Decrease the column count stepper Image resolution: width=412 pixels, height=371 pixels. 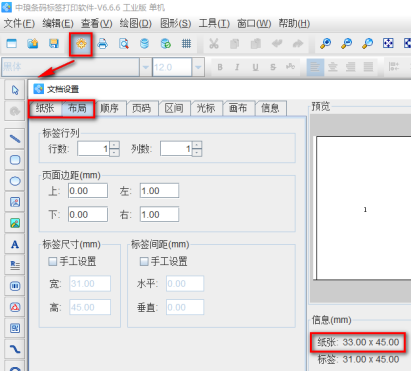point(197,152)
